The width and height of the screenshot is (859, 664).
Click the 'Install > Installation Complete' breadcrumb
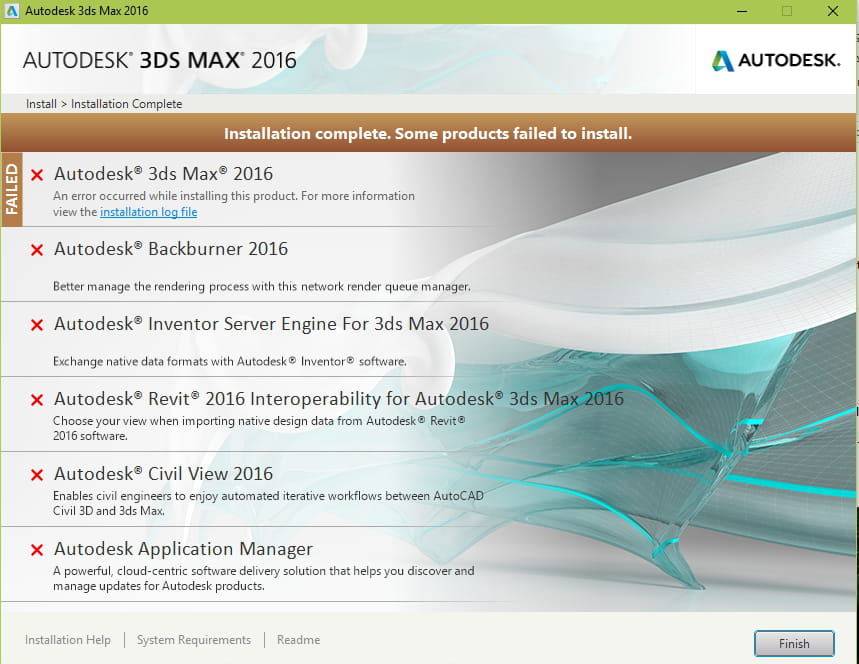pos(104,104)
